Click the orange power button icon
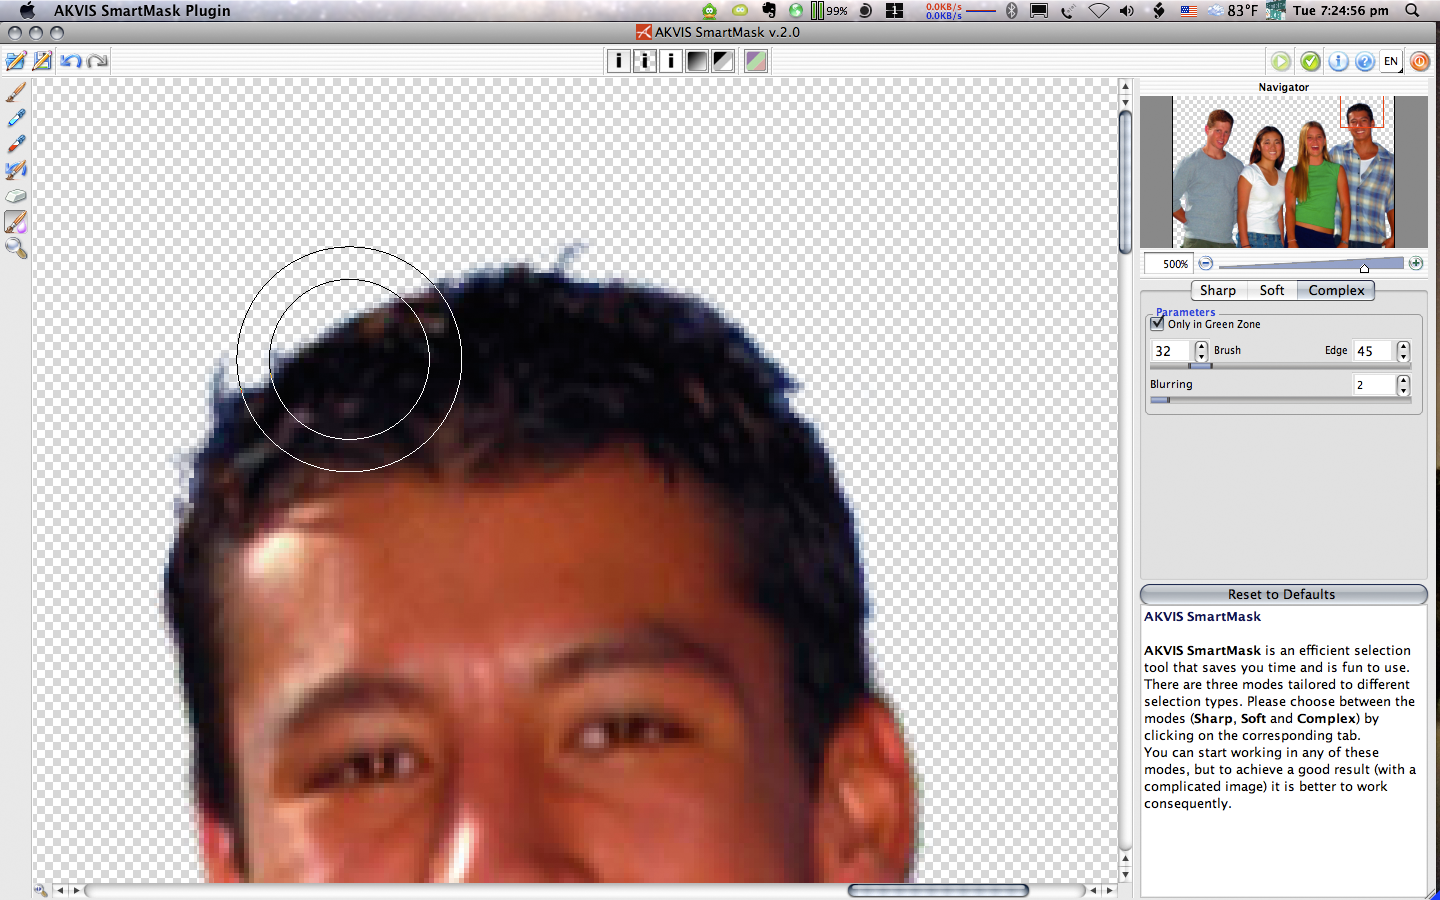Image resolution: width=1440 pixels, height=900 pixels. (x=1420, y=62)
